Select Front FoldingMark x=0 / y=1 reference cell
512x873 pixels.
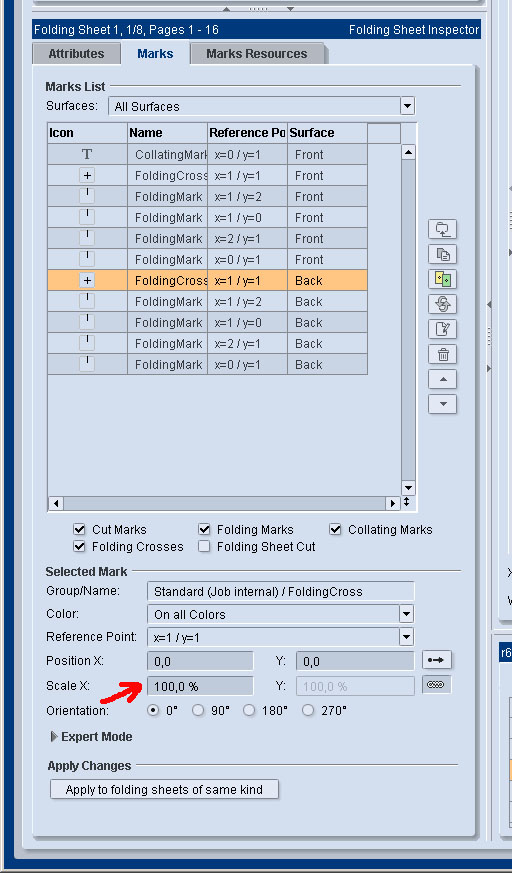coord(248,259)
